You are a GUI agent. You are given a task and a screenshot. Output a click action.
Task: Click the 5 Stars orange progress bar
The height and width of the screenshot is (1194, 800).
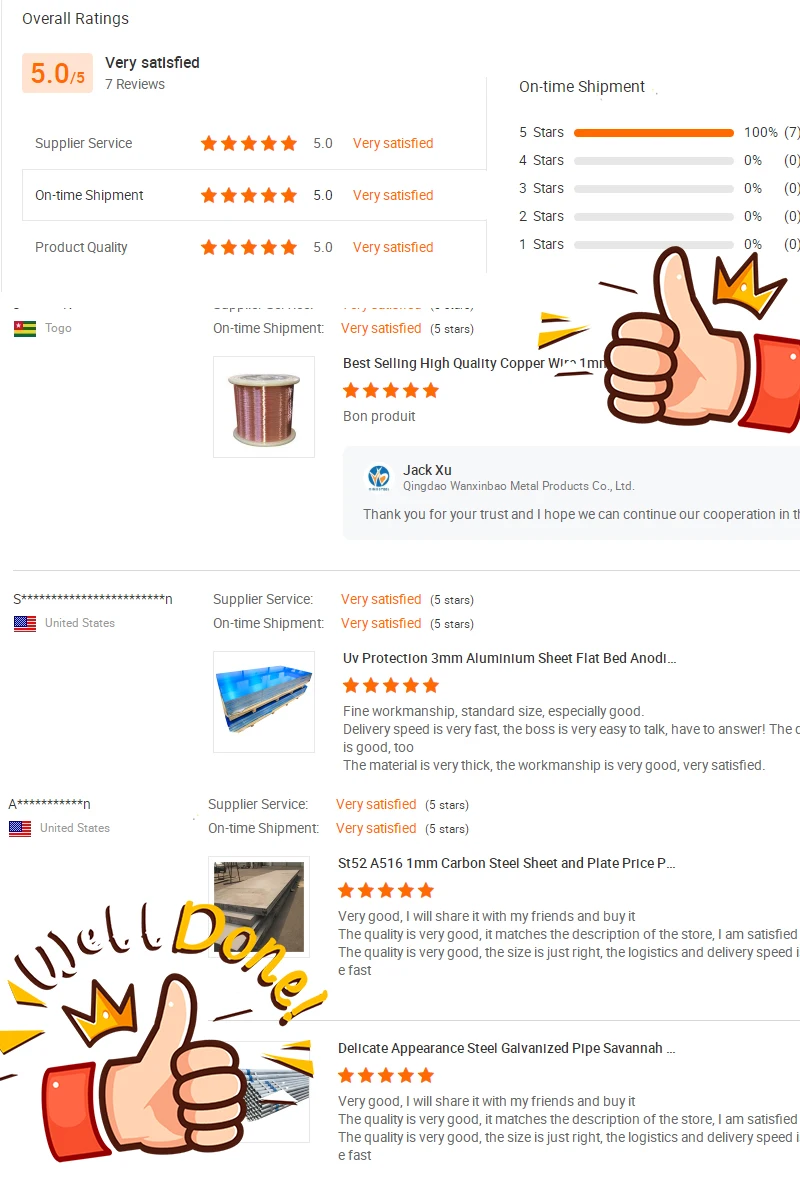[654, 132]
